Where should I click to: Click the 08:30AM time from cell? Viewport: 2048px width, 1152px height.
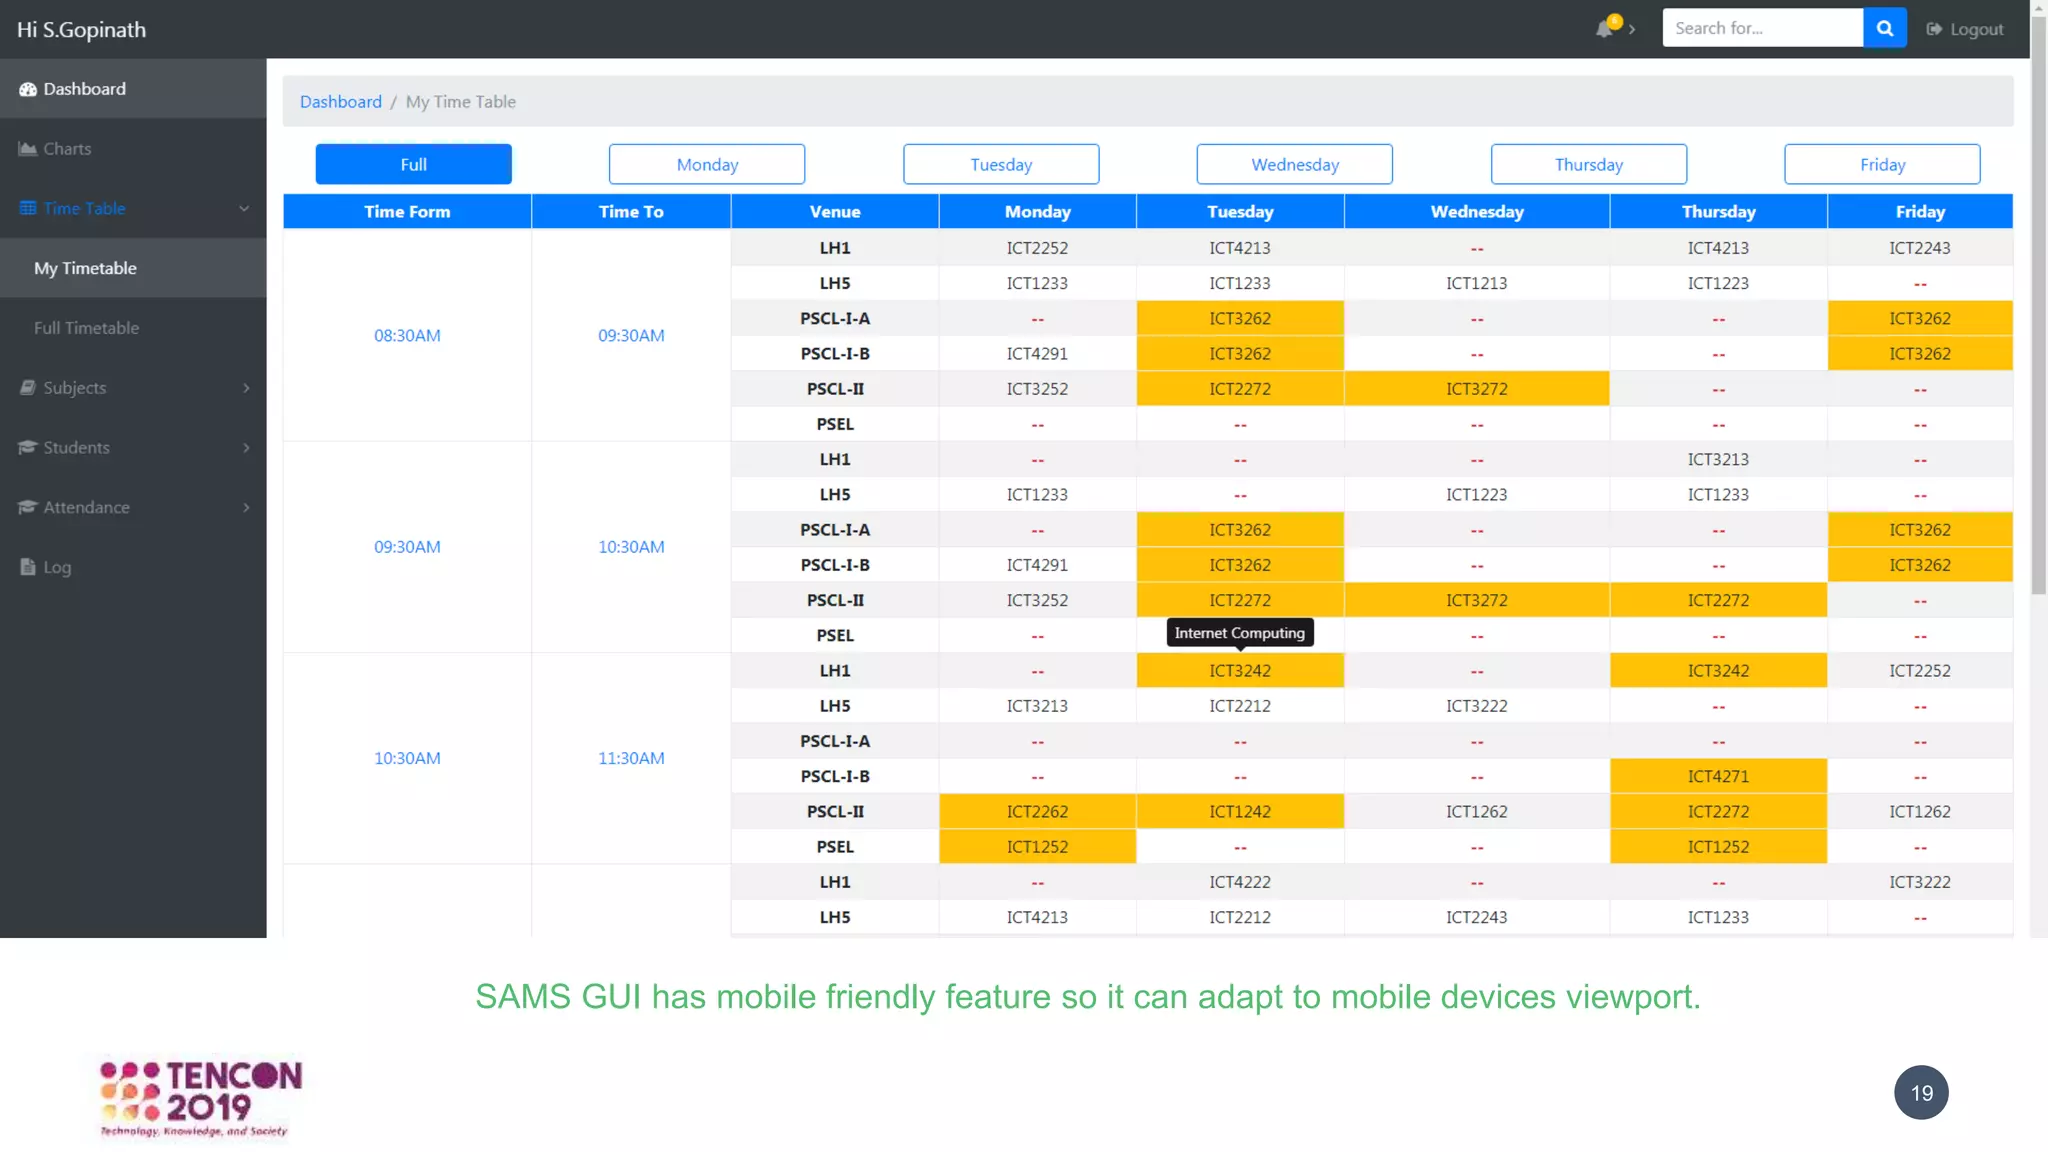click(x=407, y=335)
